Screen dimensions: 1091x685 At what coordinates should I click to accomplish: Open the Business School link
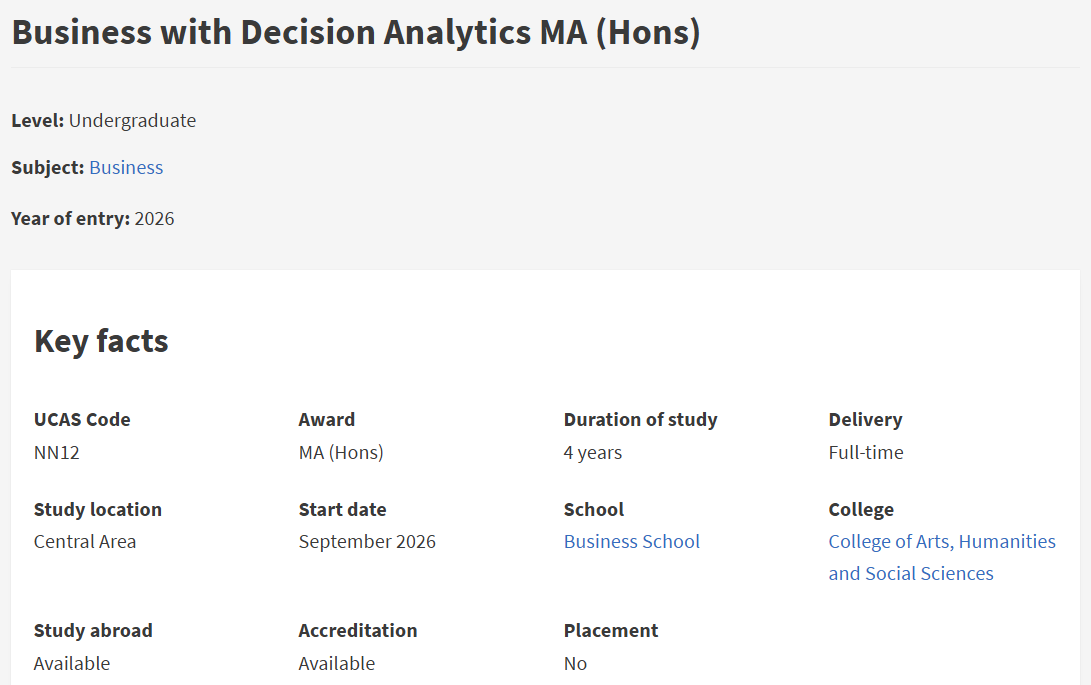click(x=631, y=542)
